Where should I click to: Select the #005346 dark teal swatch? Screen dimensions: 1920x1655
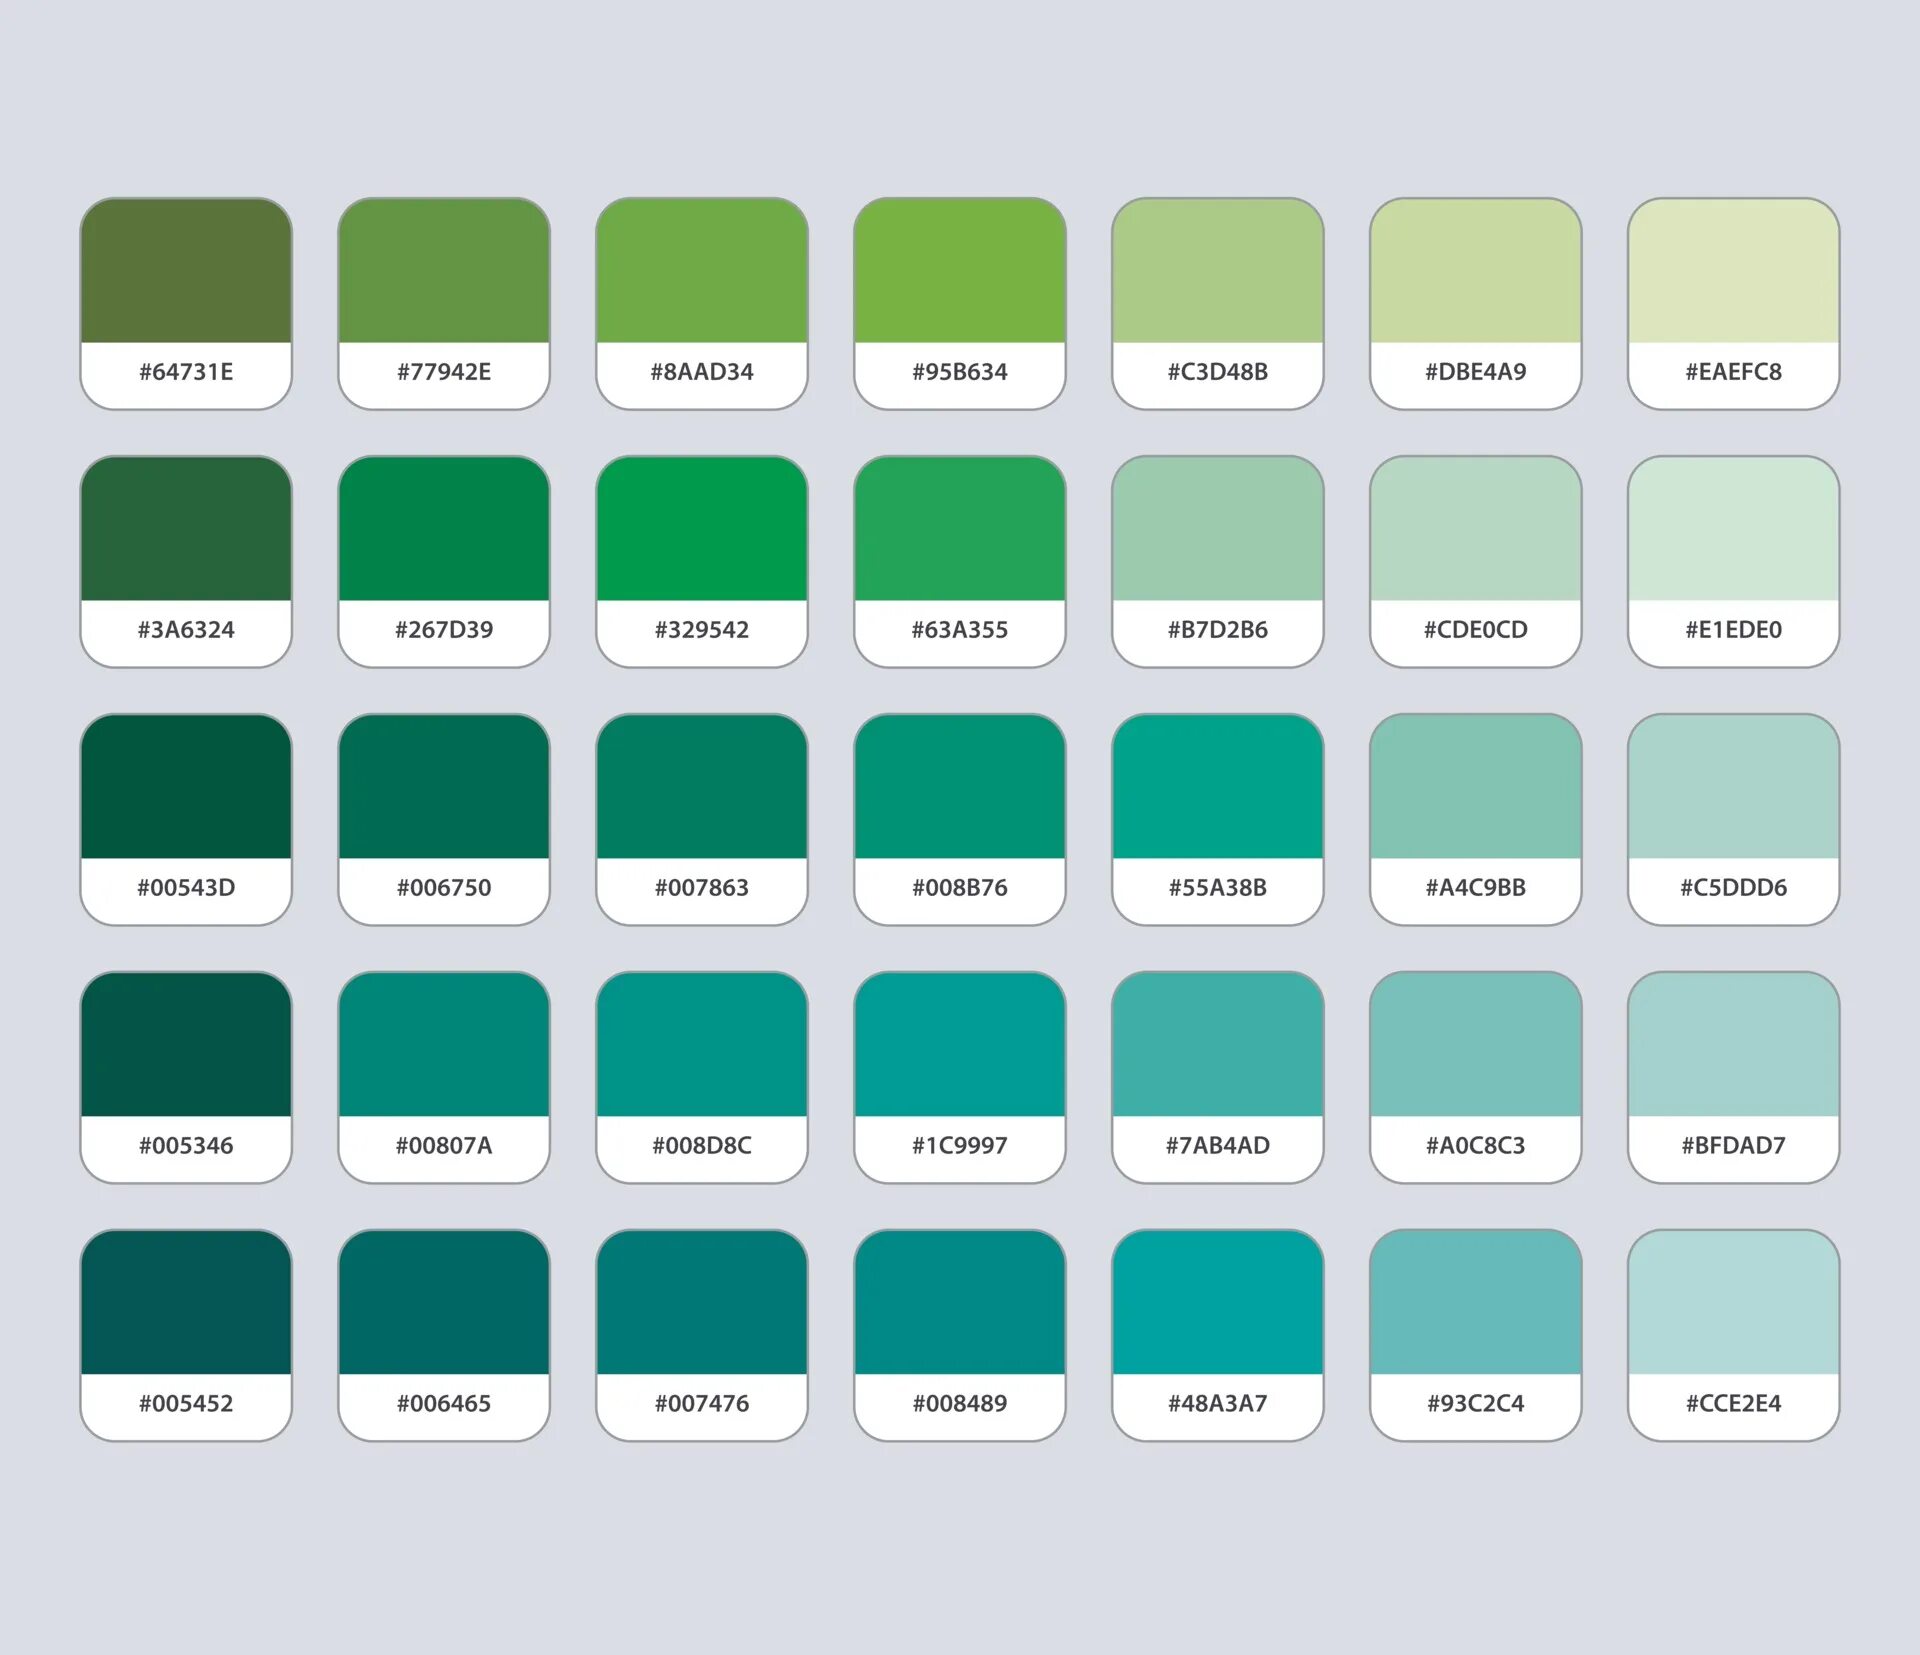tap(186, 1045)
